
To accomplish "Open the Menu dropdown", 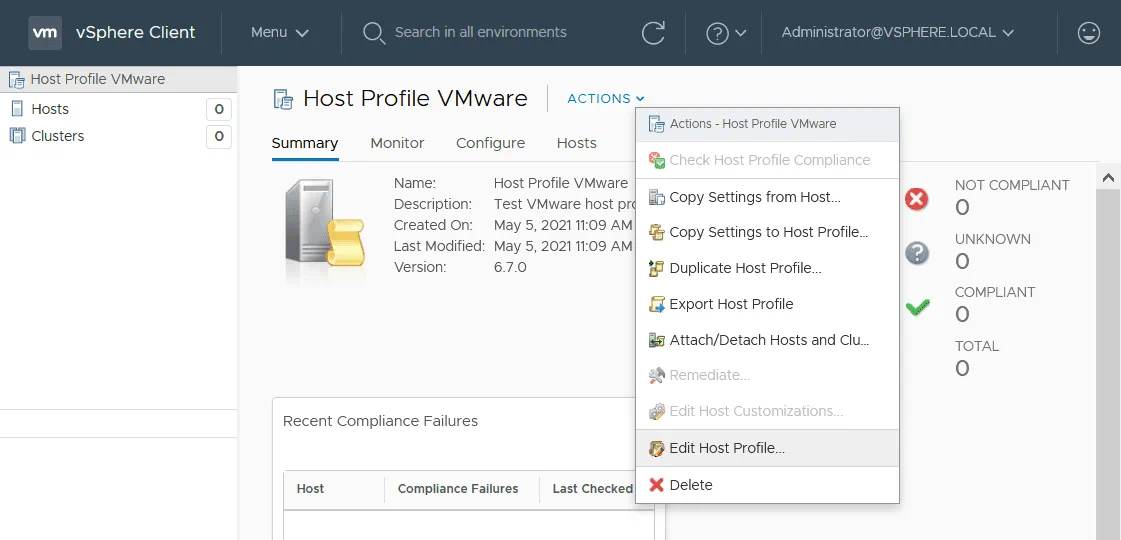I will (x=279, y=33).
